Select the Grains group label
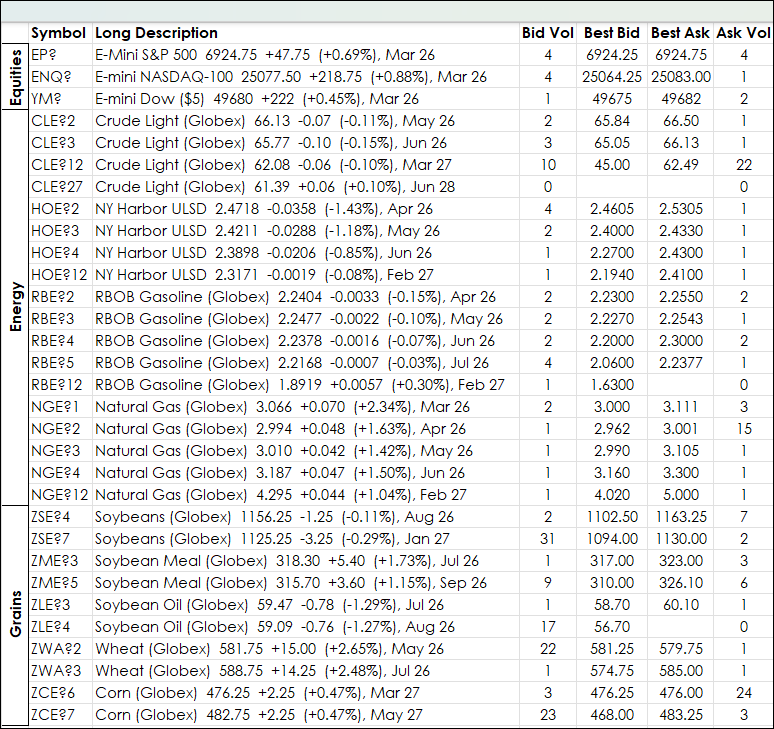774x729 pixels. point(15,616)
